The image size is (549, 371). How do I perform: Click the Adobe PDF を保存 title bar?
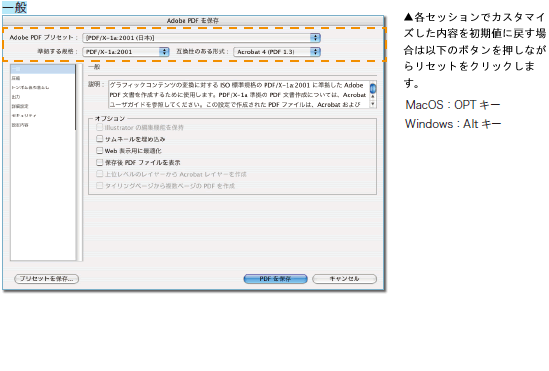(193, 20)
